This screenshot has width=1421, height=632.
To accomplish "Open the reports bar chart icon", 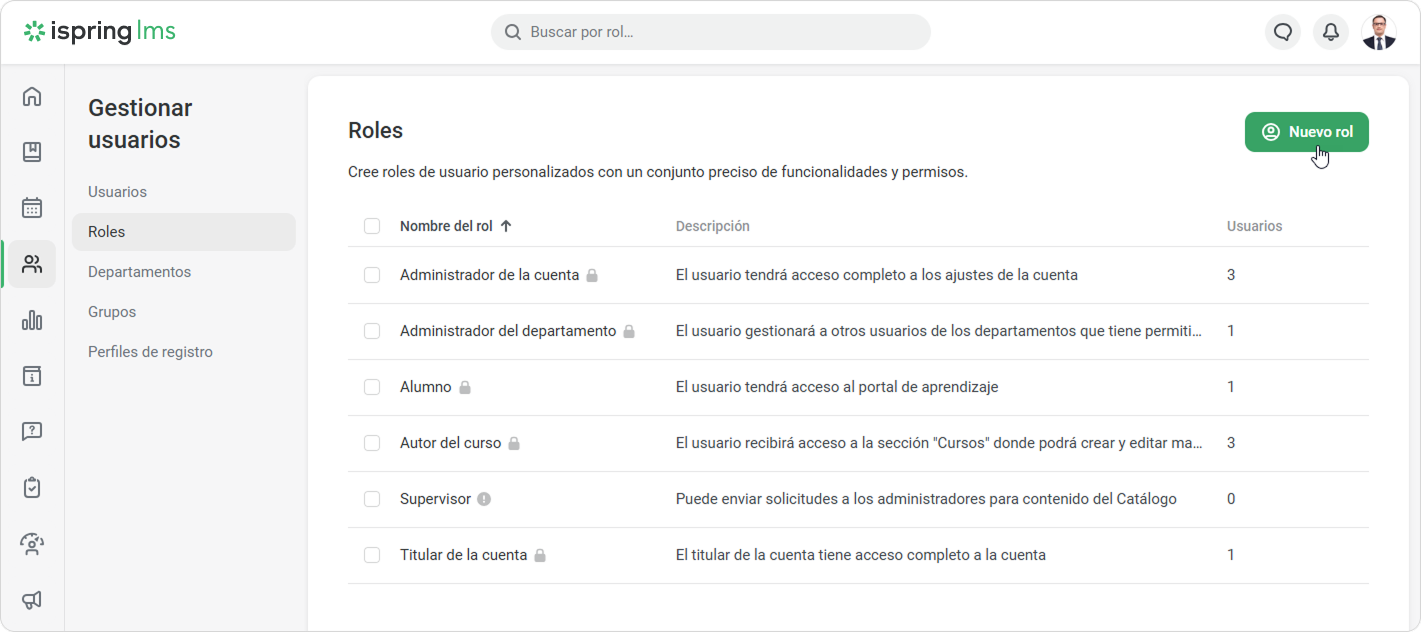I will point(32,320).
